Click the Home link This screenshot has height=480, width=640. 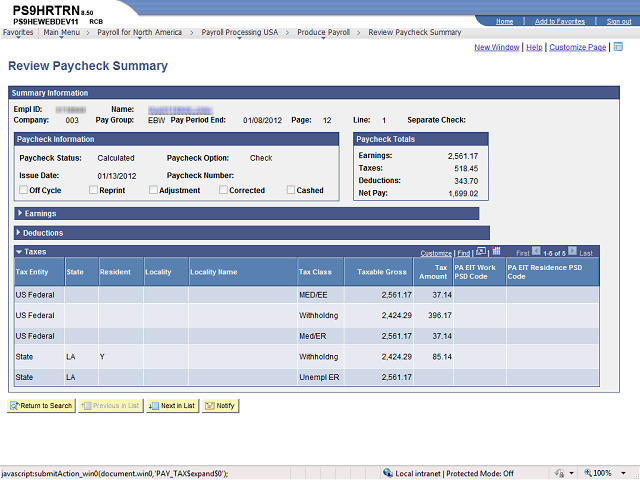coord(504,22)
